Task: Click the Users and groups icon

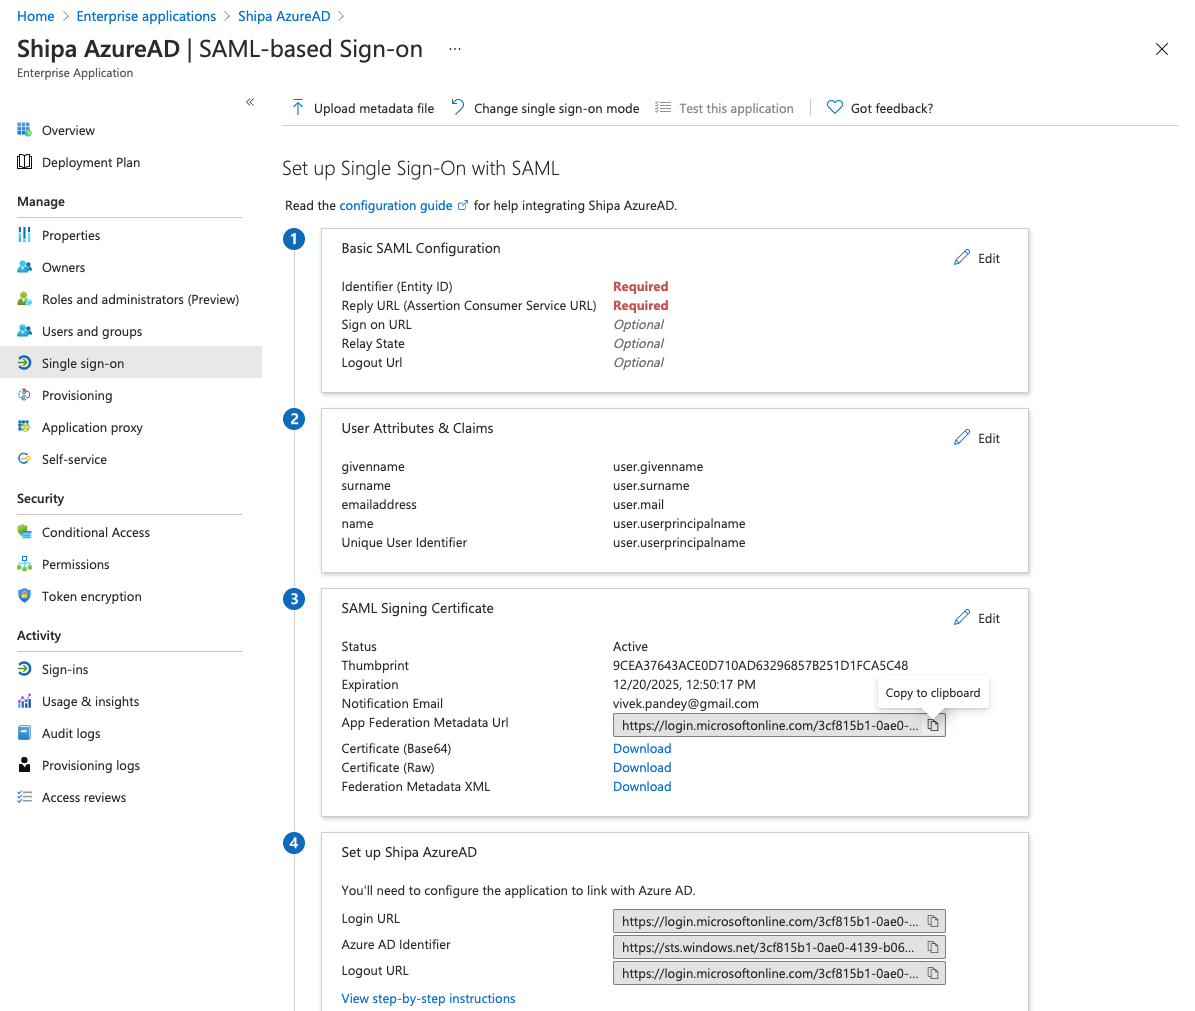Action: 24,331
